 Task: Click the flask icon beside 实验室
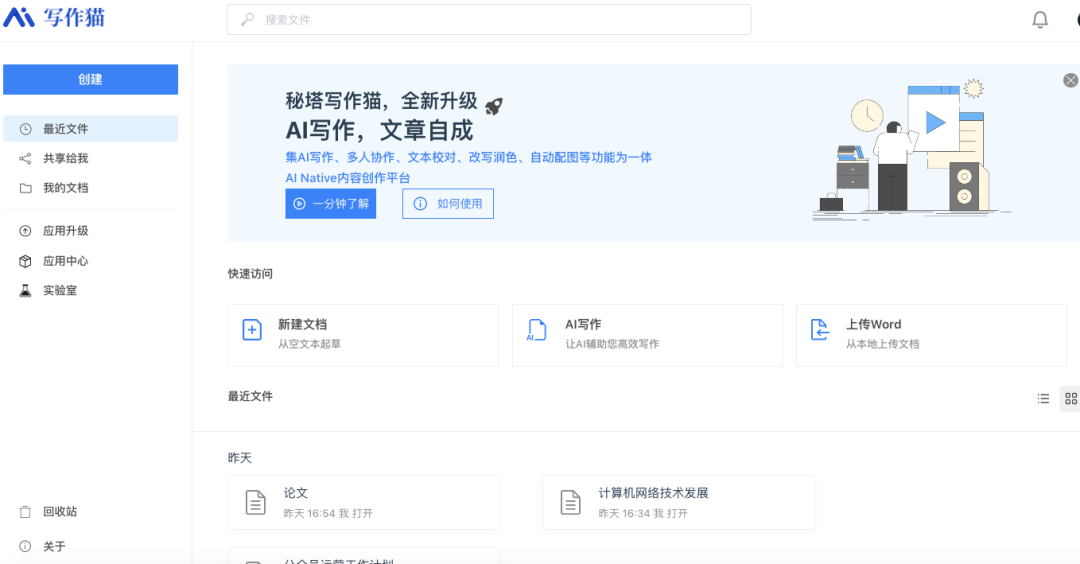tap(25, 291)
